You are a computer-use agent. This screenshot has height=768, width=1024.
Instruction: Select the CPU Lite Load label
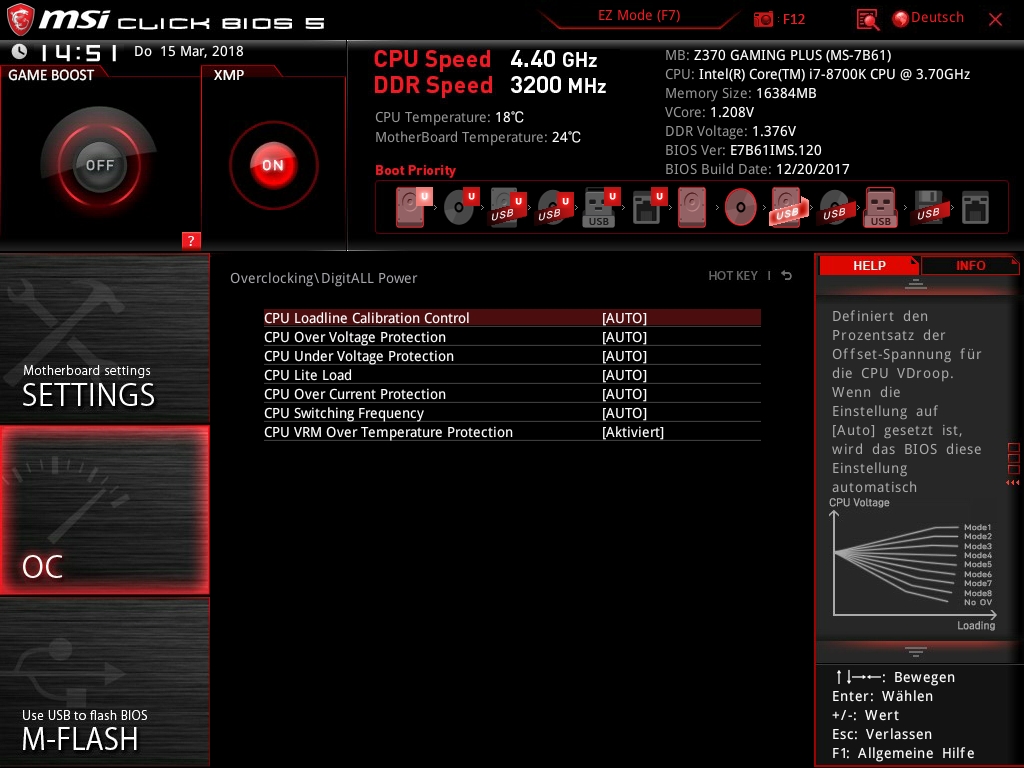click(x=308, y=375)
